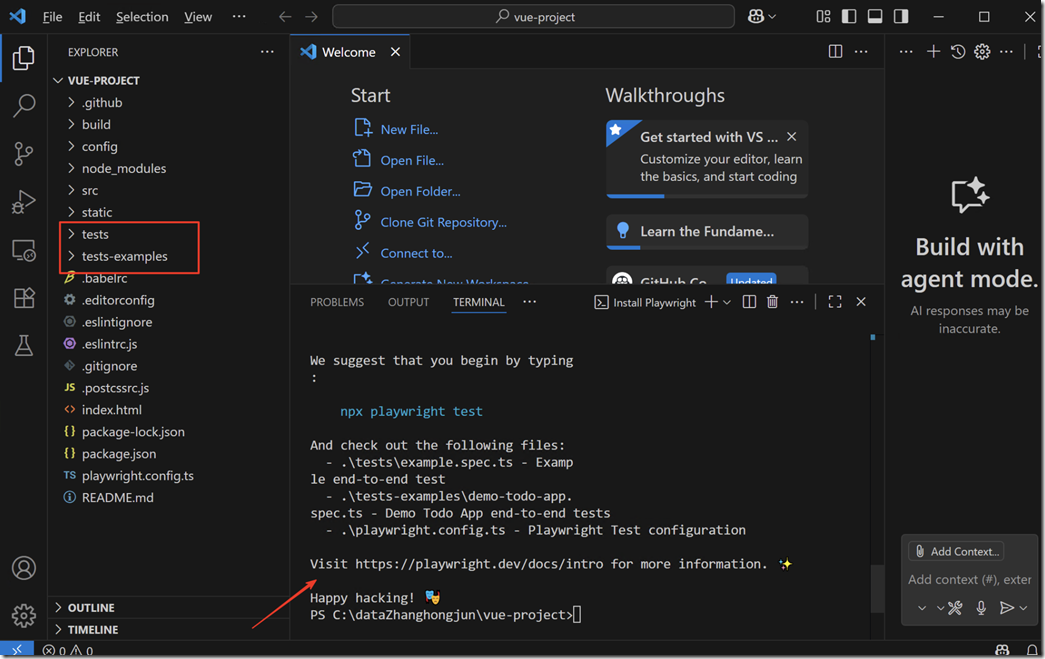Click the Open Folder... link

click(421, 192)
